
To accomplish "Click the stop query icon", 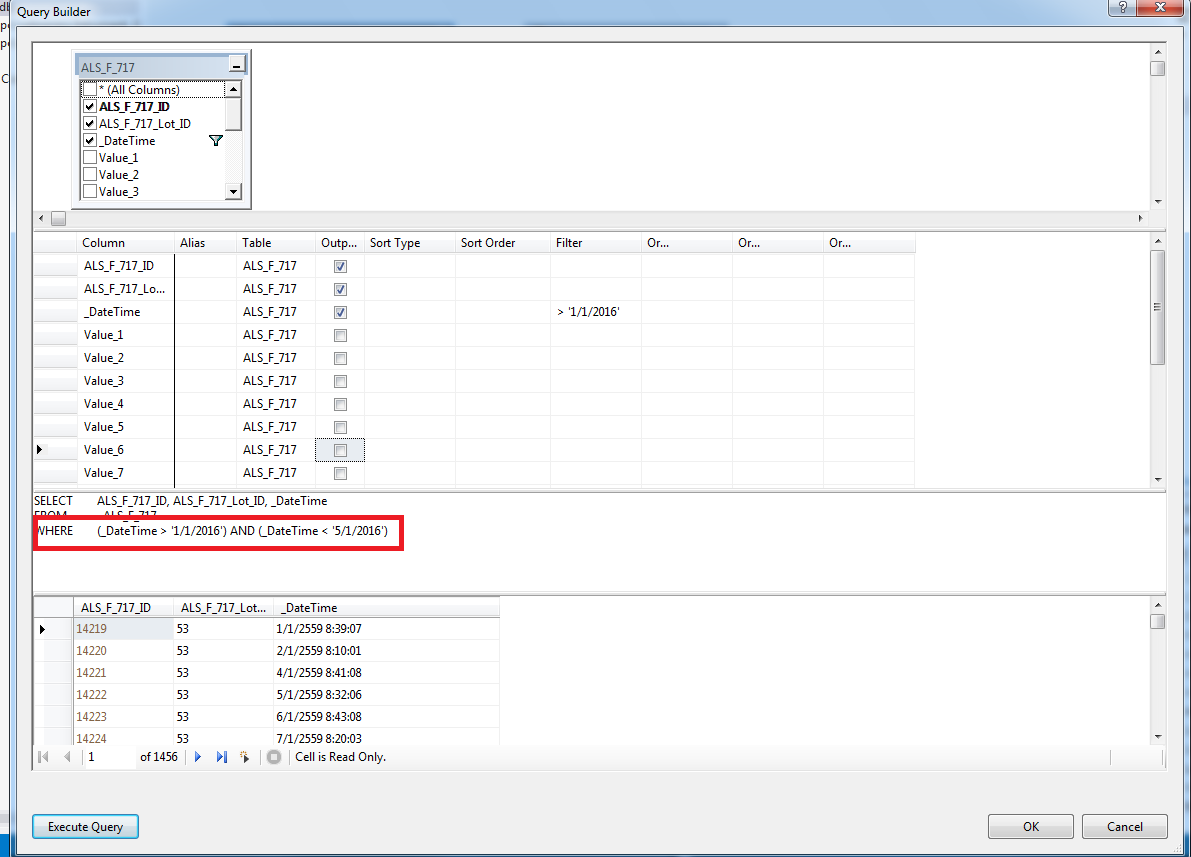I will tap(274, 757).
